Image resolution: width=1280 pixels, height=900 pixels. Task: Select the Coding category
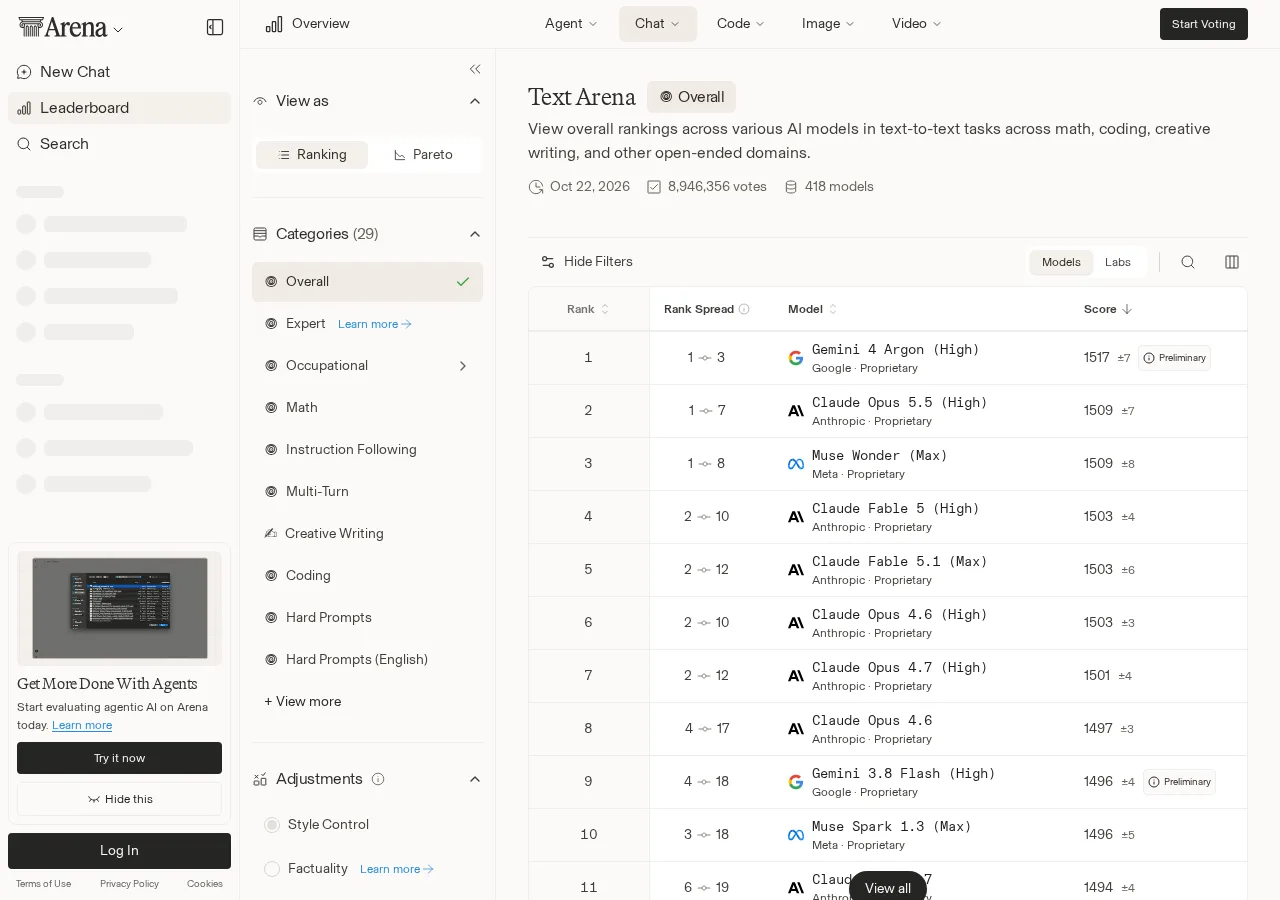click(x=367, y=576)
